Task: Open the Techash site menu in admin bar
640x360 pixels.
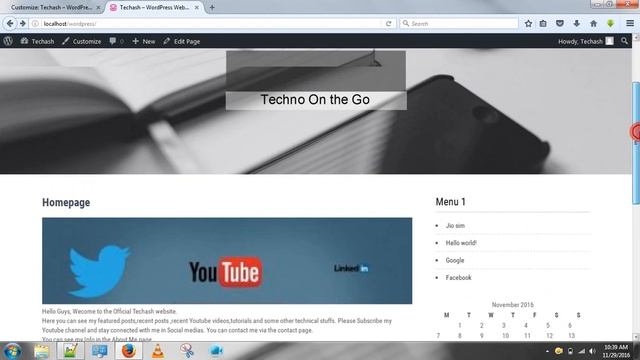Action: click(x=37, y=41)
